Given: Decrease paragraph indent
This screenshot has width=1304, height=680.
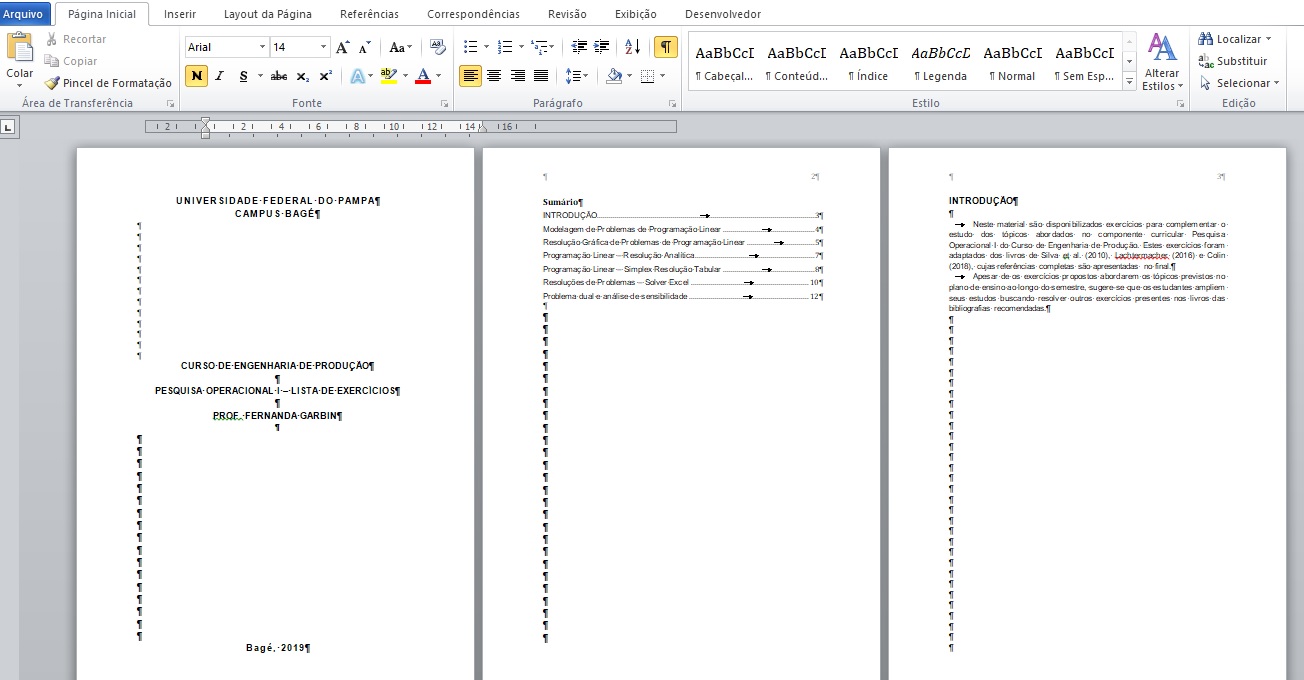Looking at the screenshot, I should point(579,47).
